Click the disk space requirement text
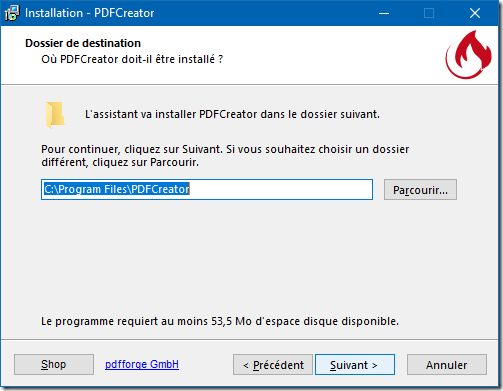Image resolution: width=503 pixels, height=391 pixels. click(220, 321)
